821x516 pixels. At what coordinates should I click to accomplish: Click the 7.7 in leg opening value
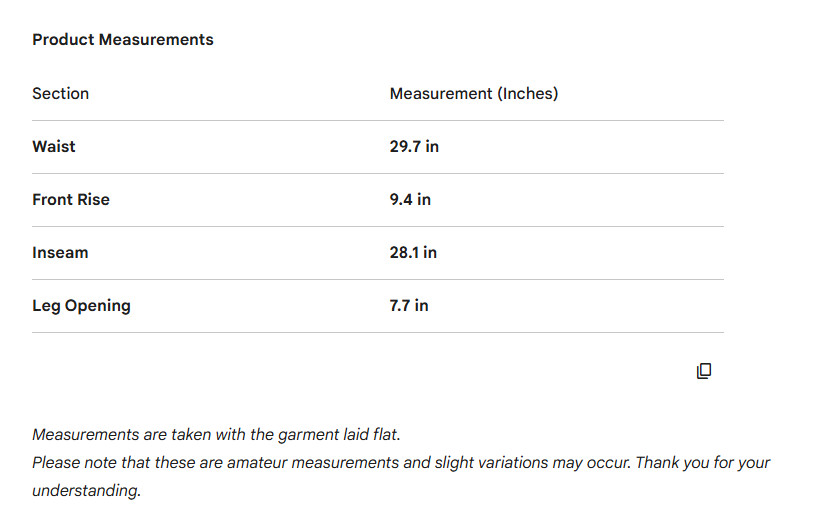pos(408,305)
